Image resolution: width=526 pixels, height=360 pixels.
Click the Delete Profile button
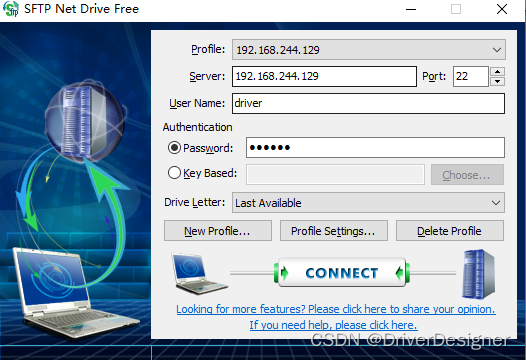(x=450, y=231)
